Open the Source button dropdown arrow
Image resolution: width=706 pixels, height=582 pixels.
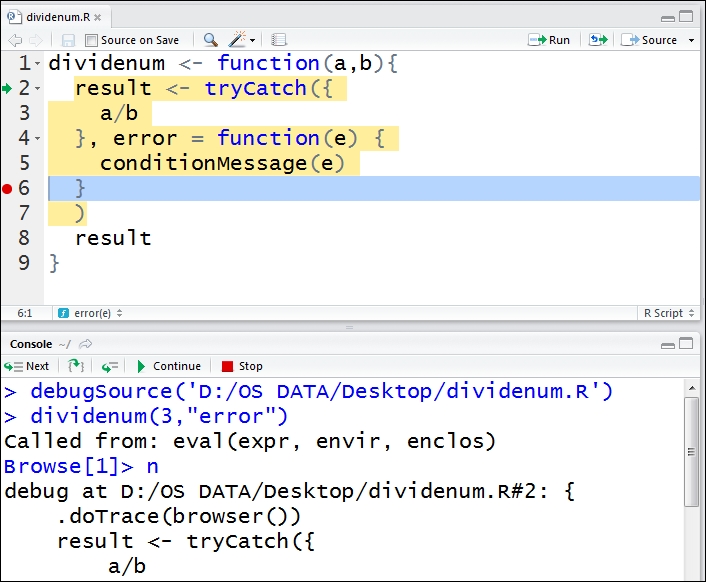(x=689, y=40)
